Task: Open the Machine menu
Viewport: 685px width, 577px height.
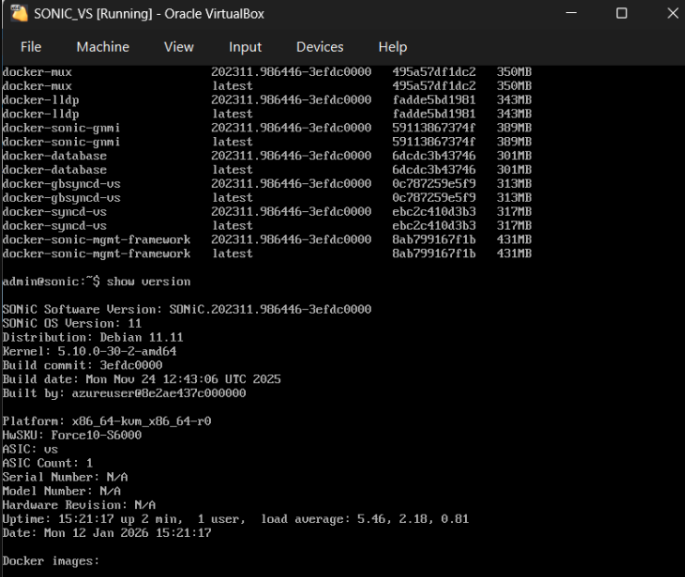Action: click(x=103, y=47)
